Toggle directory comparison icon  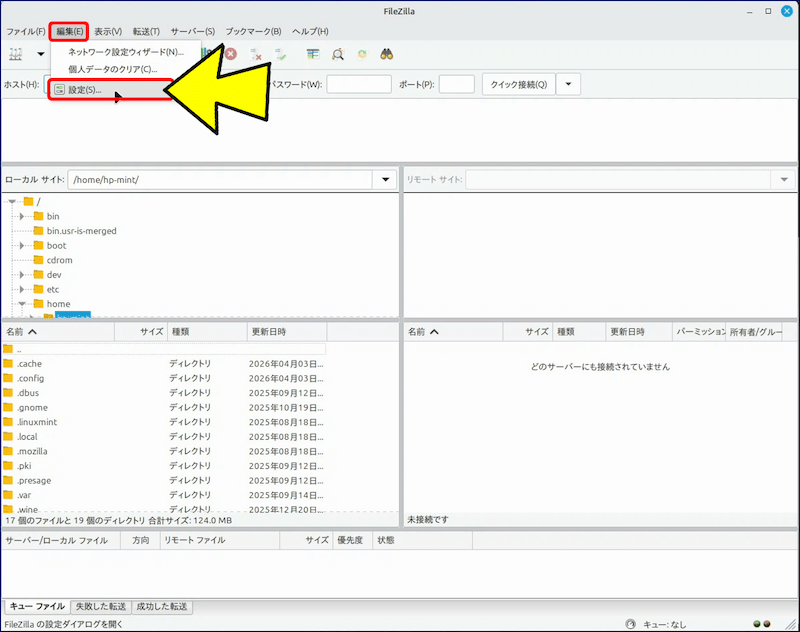click(x=338, y=54)
